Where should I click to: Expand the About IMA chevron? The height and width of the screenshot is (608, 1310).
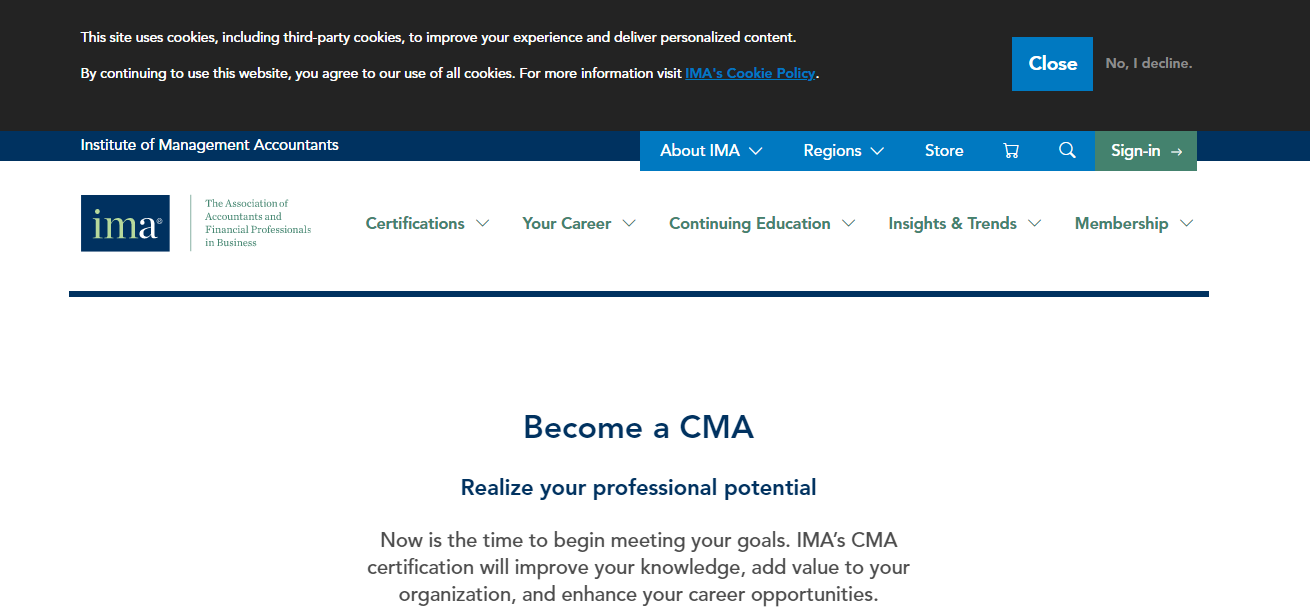click(755, 151)
